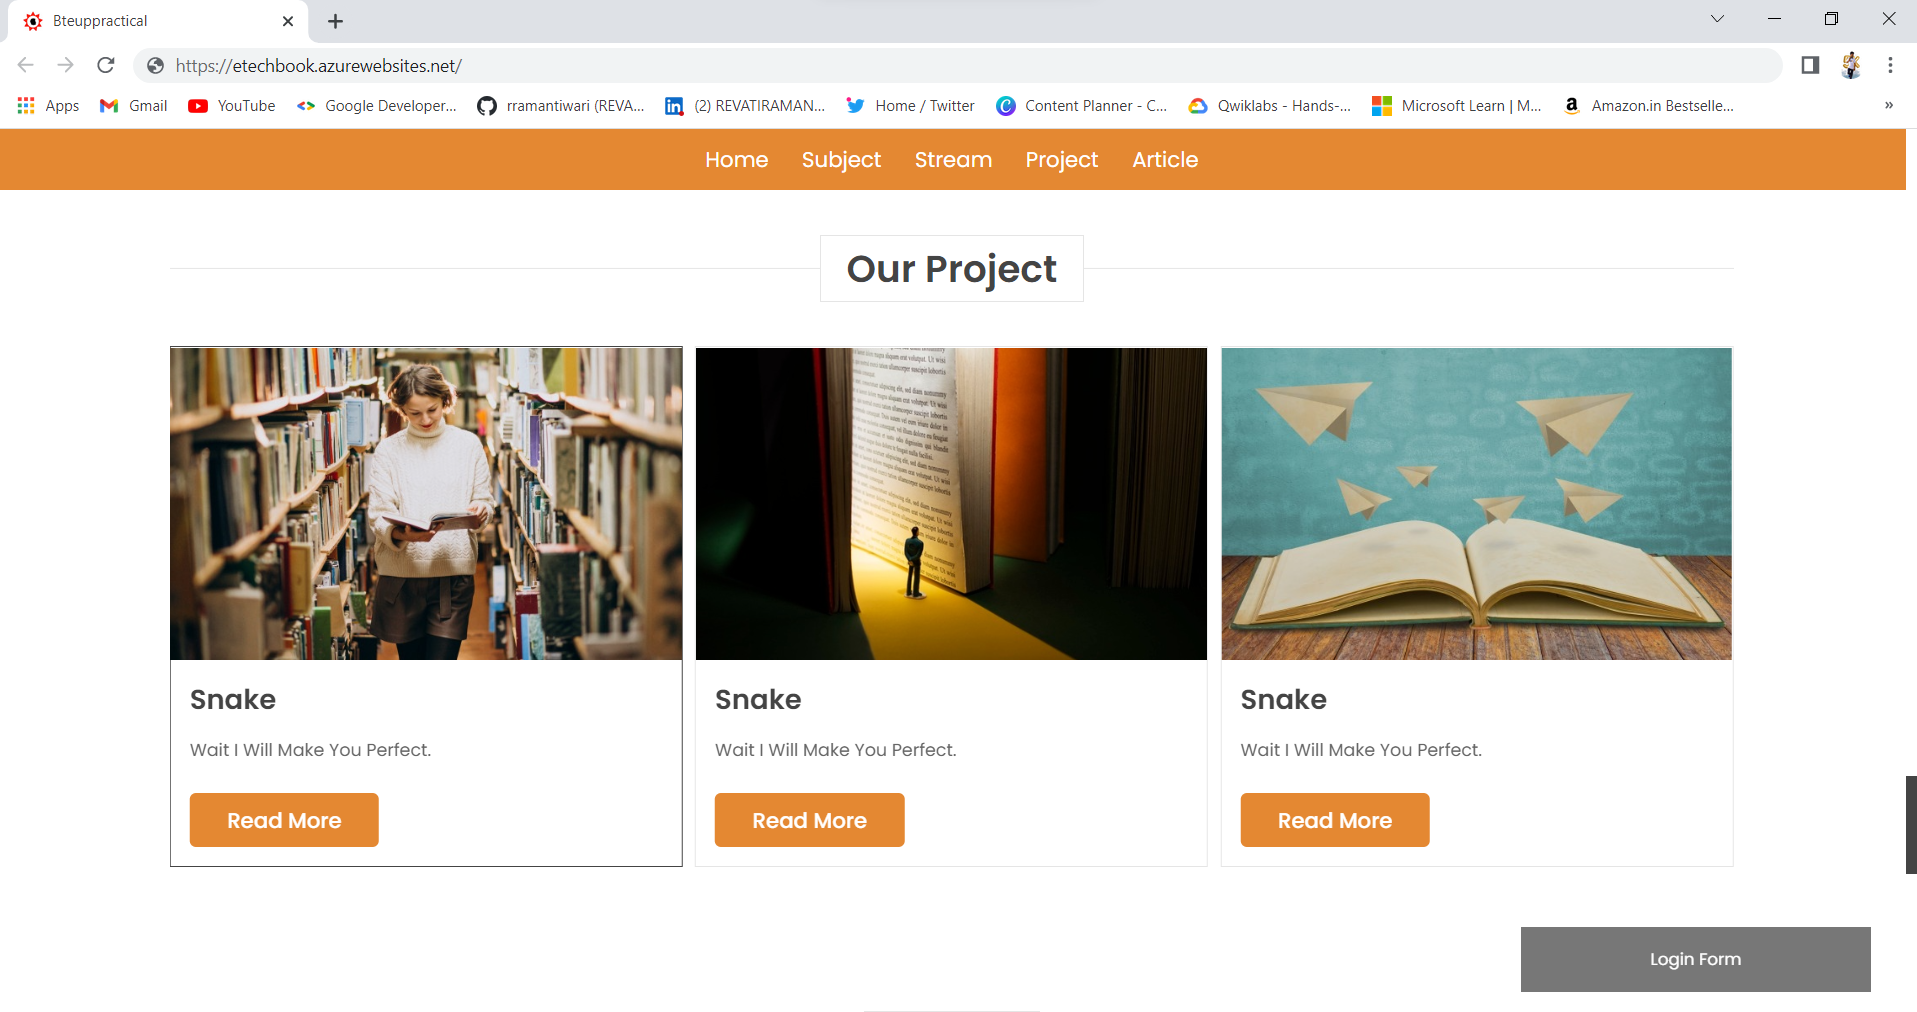1917x1012 pixels.
Task: Click Read More on the giant book card
Action: click(x=809, y=820)
